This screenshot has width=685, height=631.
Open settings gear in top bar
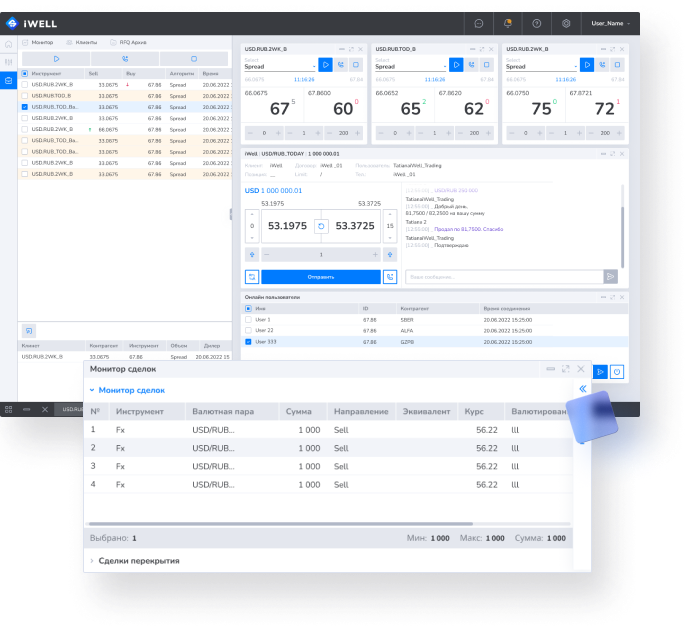point(566,23)
